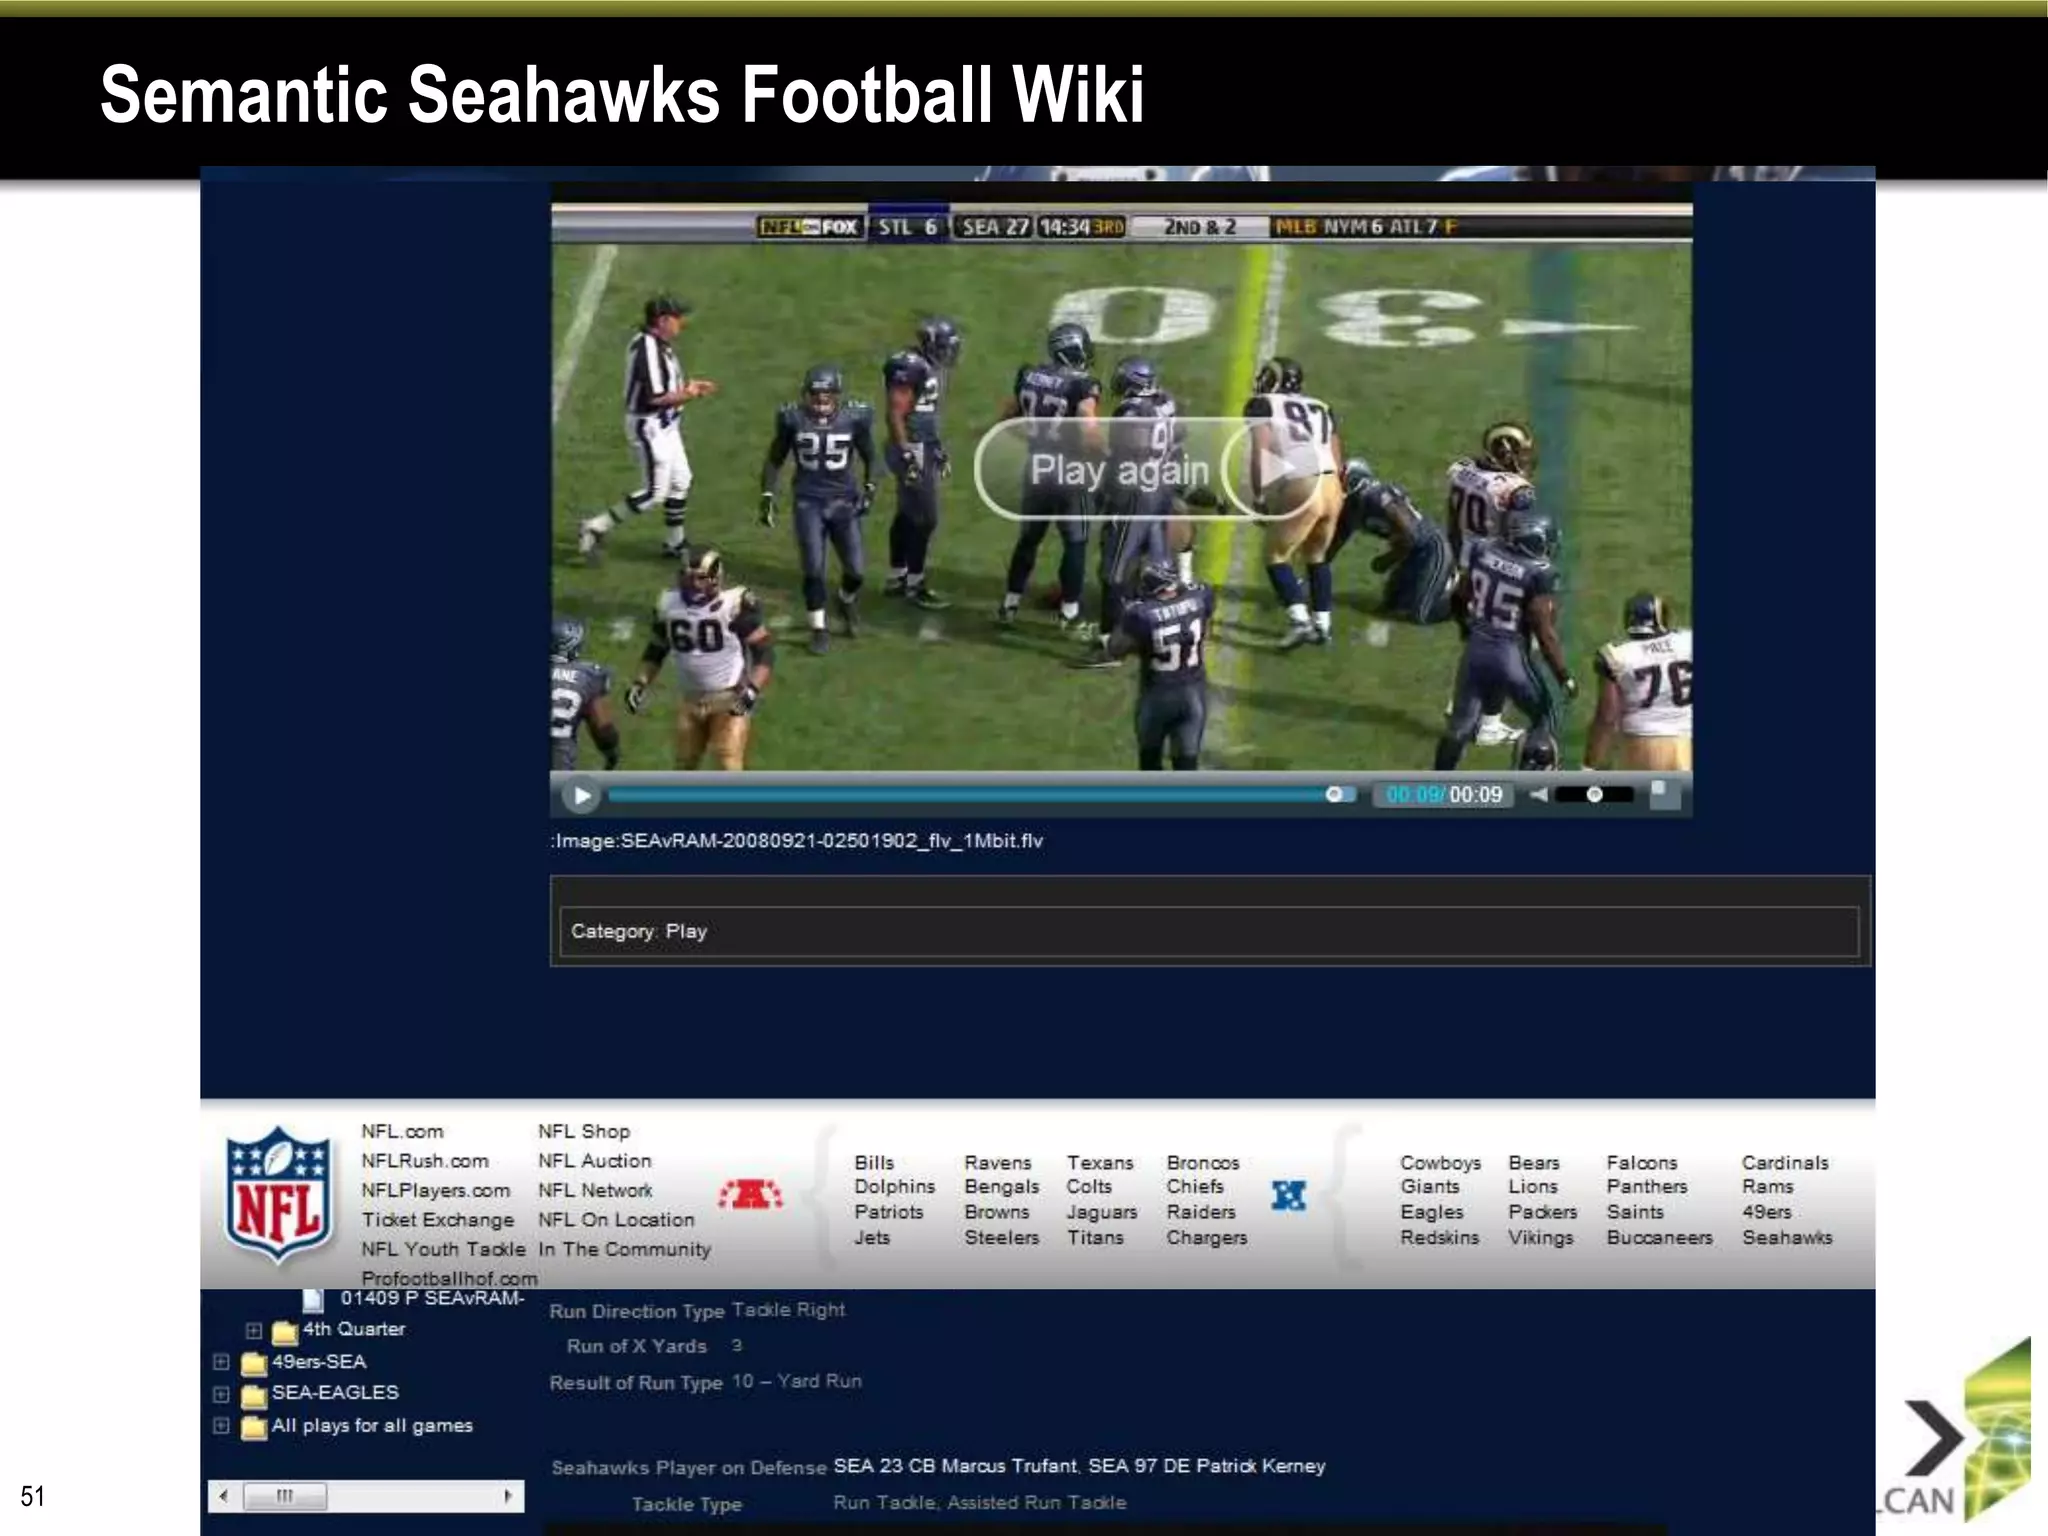Mute audio with the speaker icon
Screen dimensions: 2048x1536
pos(1540,794)
